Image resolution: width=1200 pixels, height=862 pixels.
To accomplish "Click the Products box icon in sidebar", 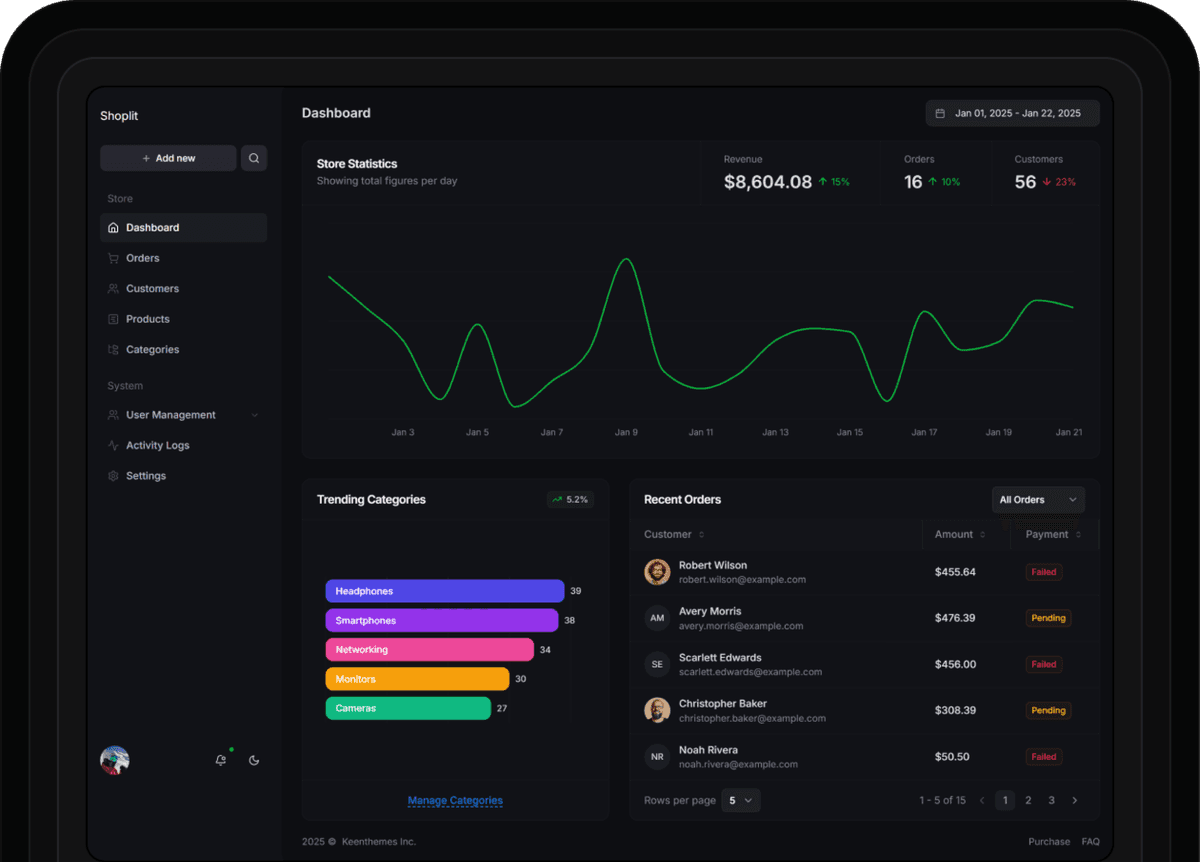I will [113, 319].
